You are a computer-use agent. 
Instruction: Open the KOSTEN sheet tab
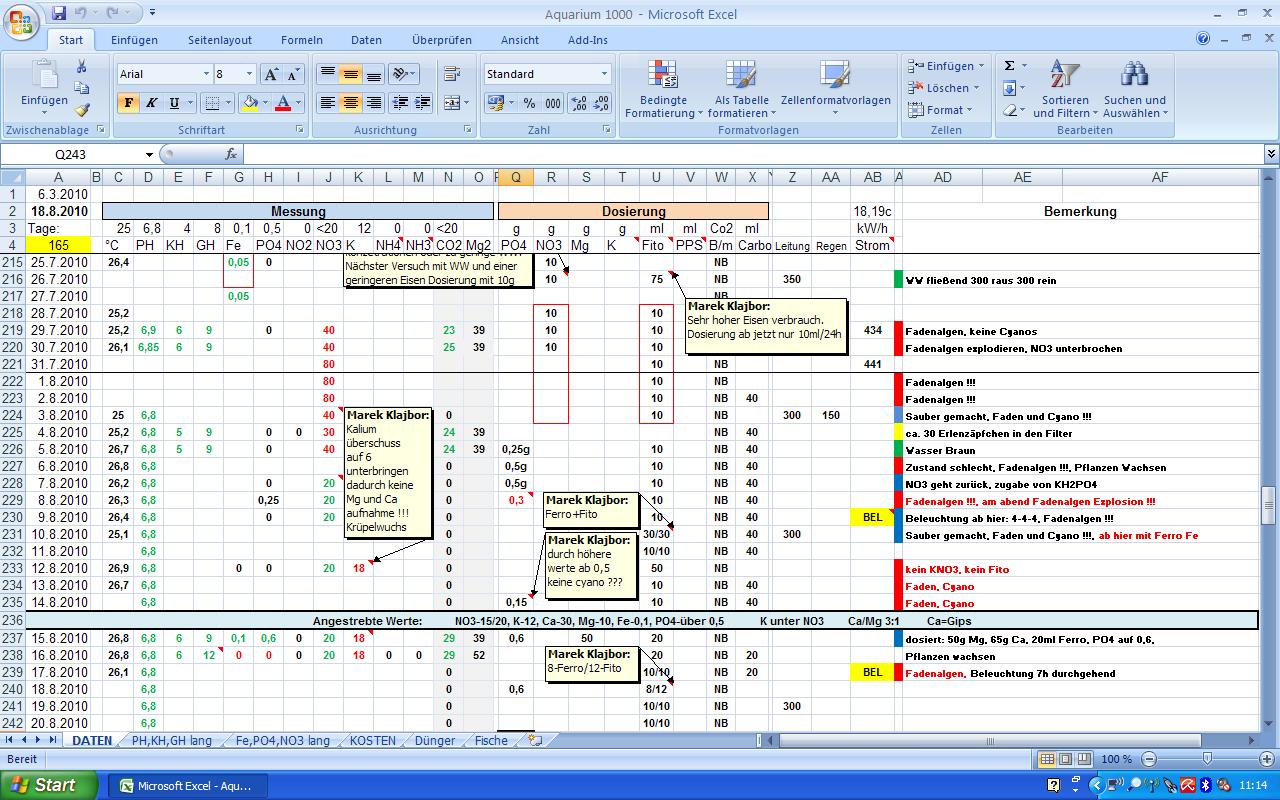(372, 741)
